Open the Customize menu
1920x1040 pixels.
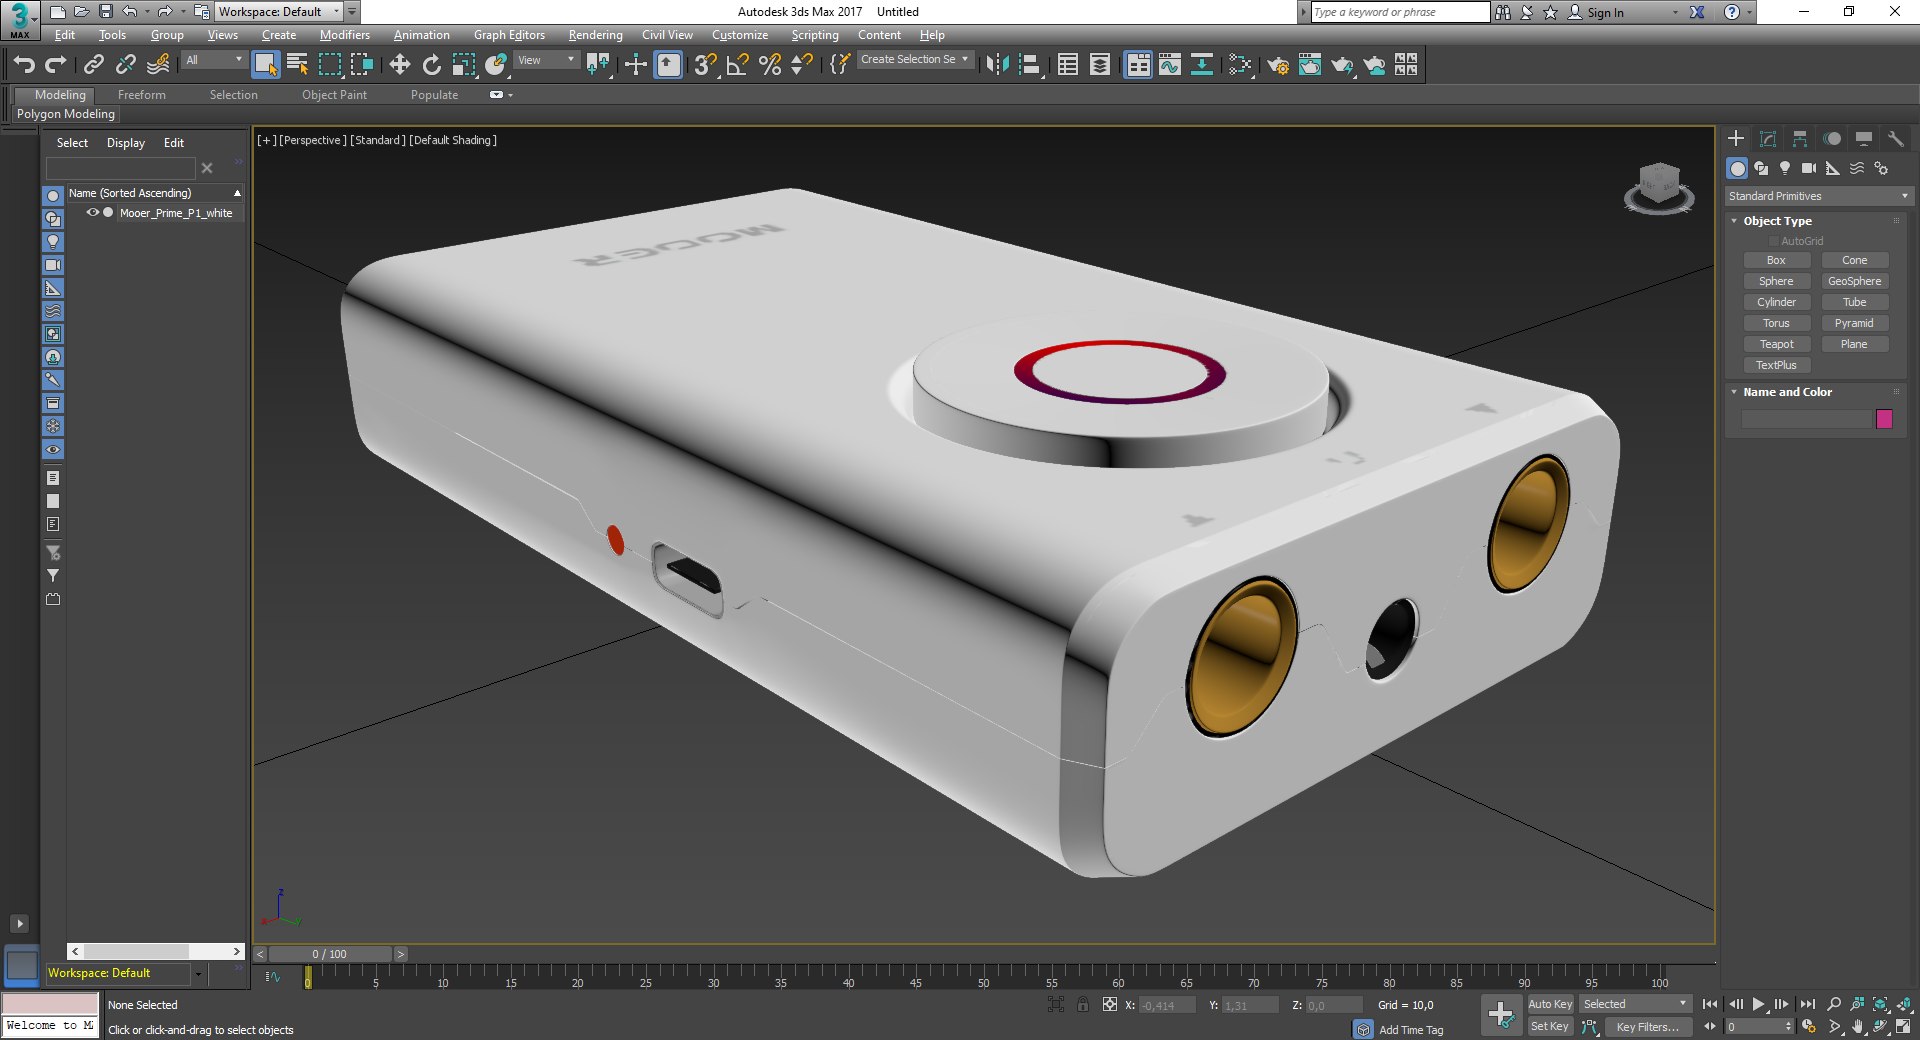pos(740,35)
